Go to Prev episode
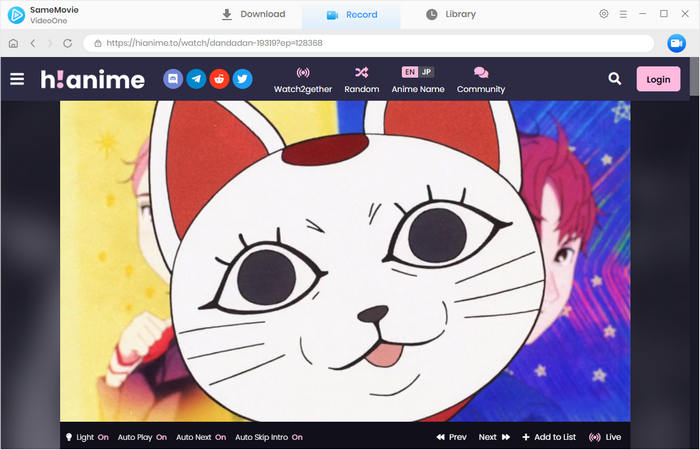The image size is (700, 450). click(x=452, y=437)
